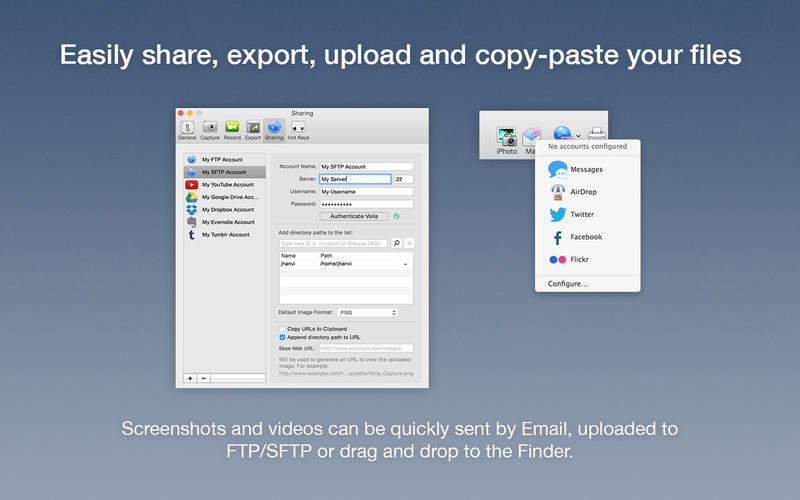Open the Capture preferences tab
The width and height of the screenshot is (800, 500).
tap(210, 130)
